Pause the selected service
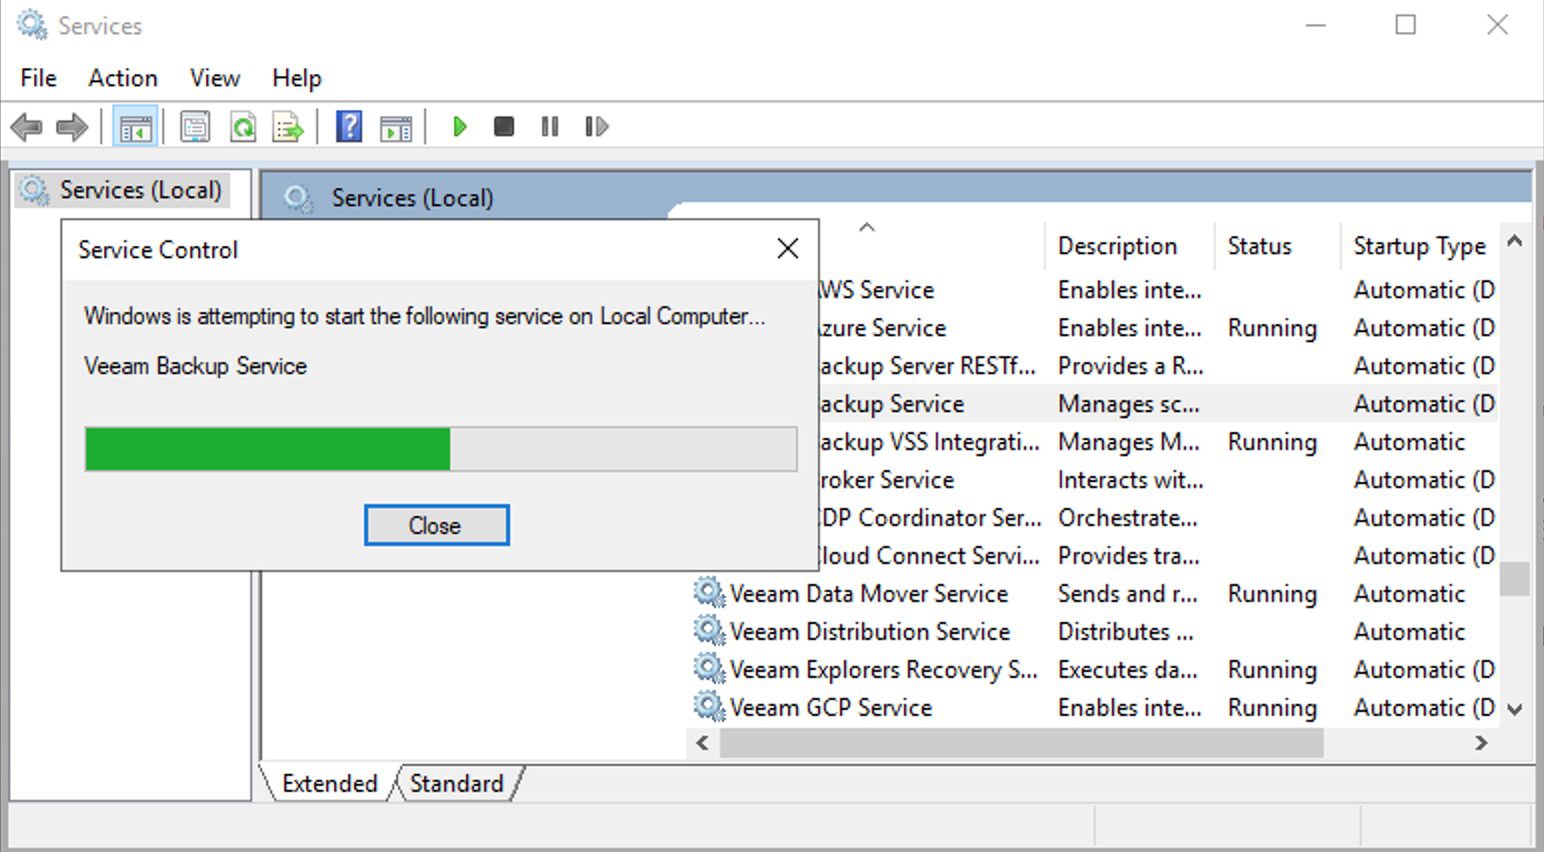 pyautogui.click(x=549, y=126)
